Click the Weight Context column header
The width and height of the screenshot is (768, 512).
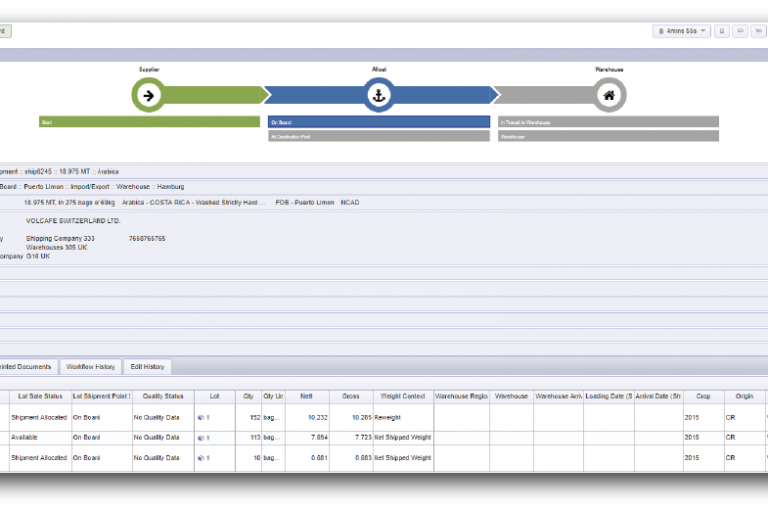point(402,397)
